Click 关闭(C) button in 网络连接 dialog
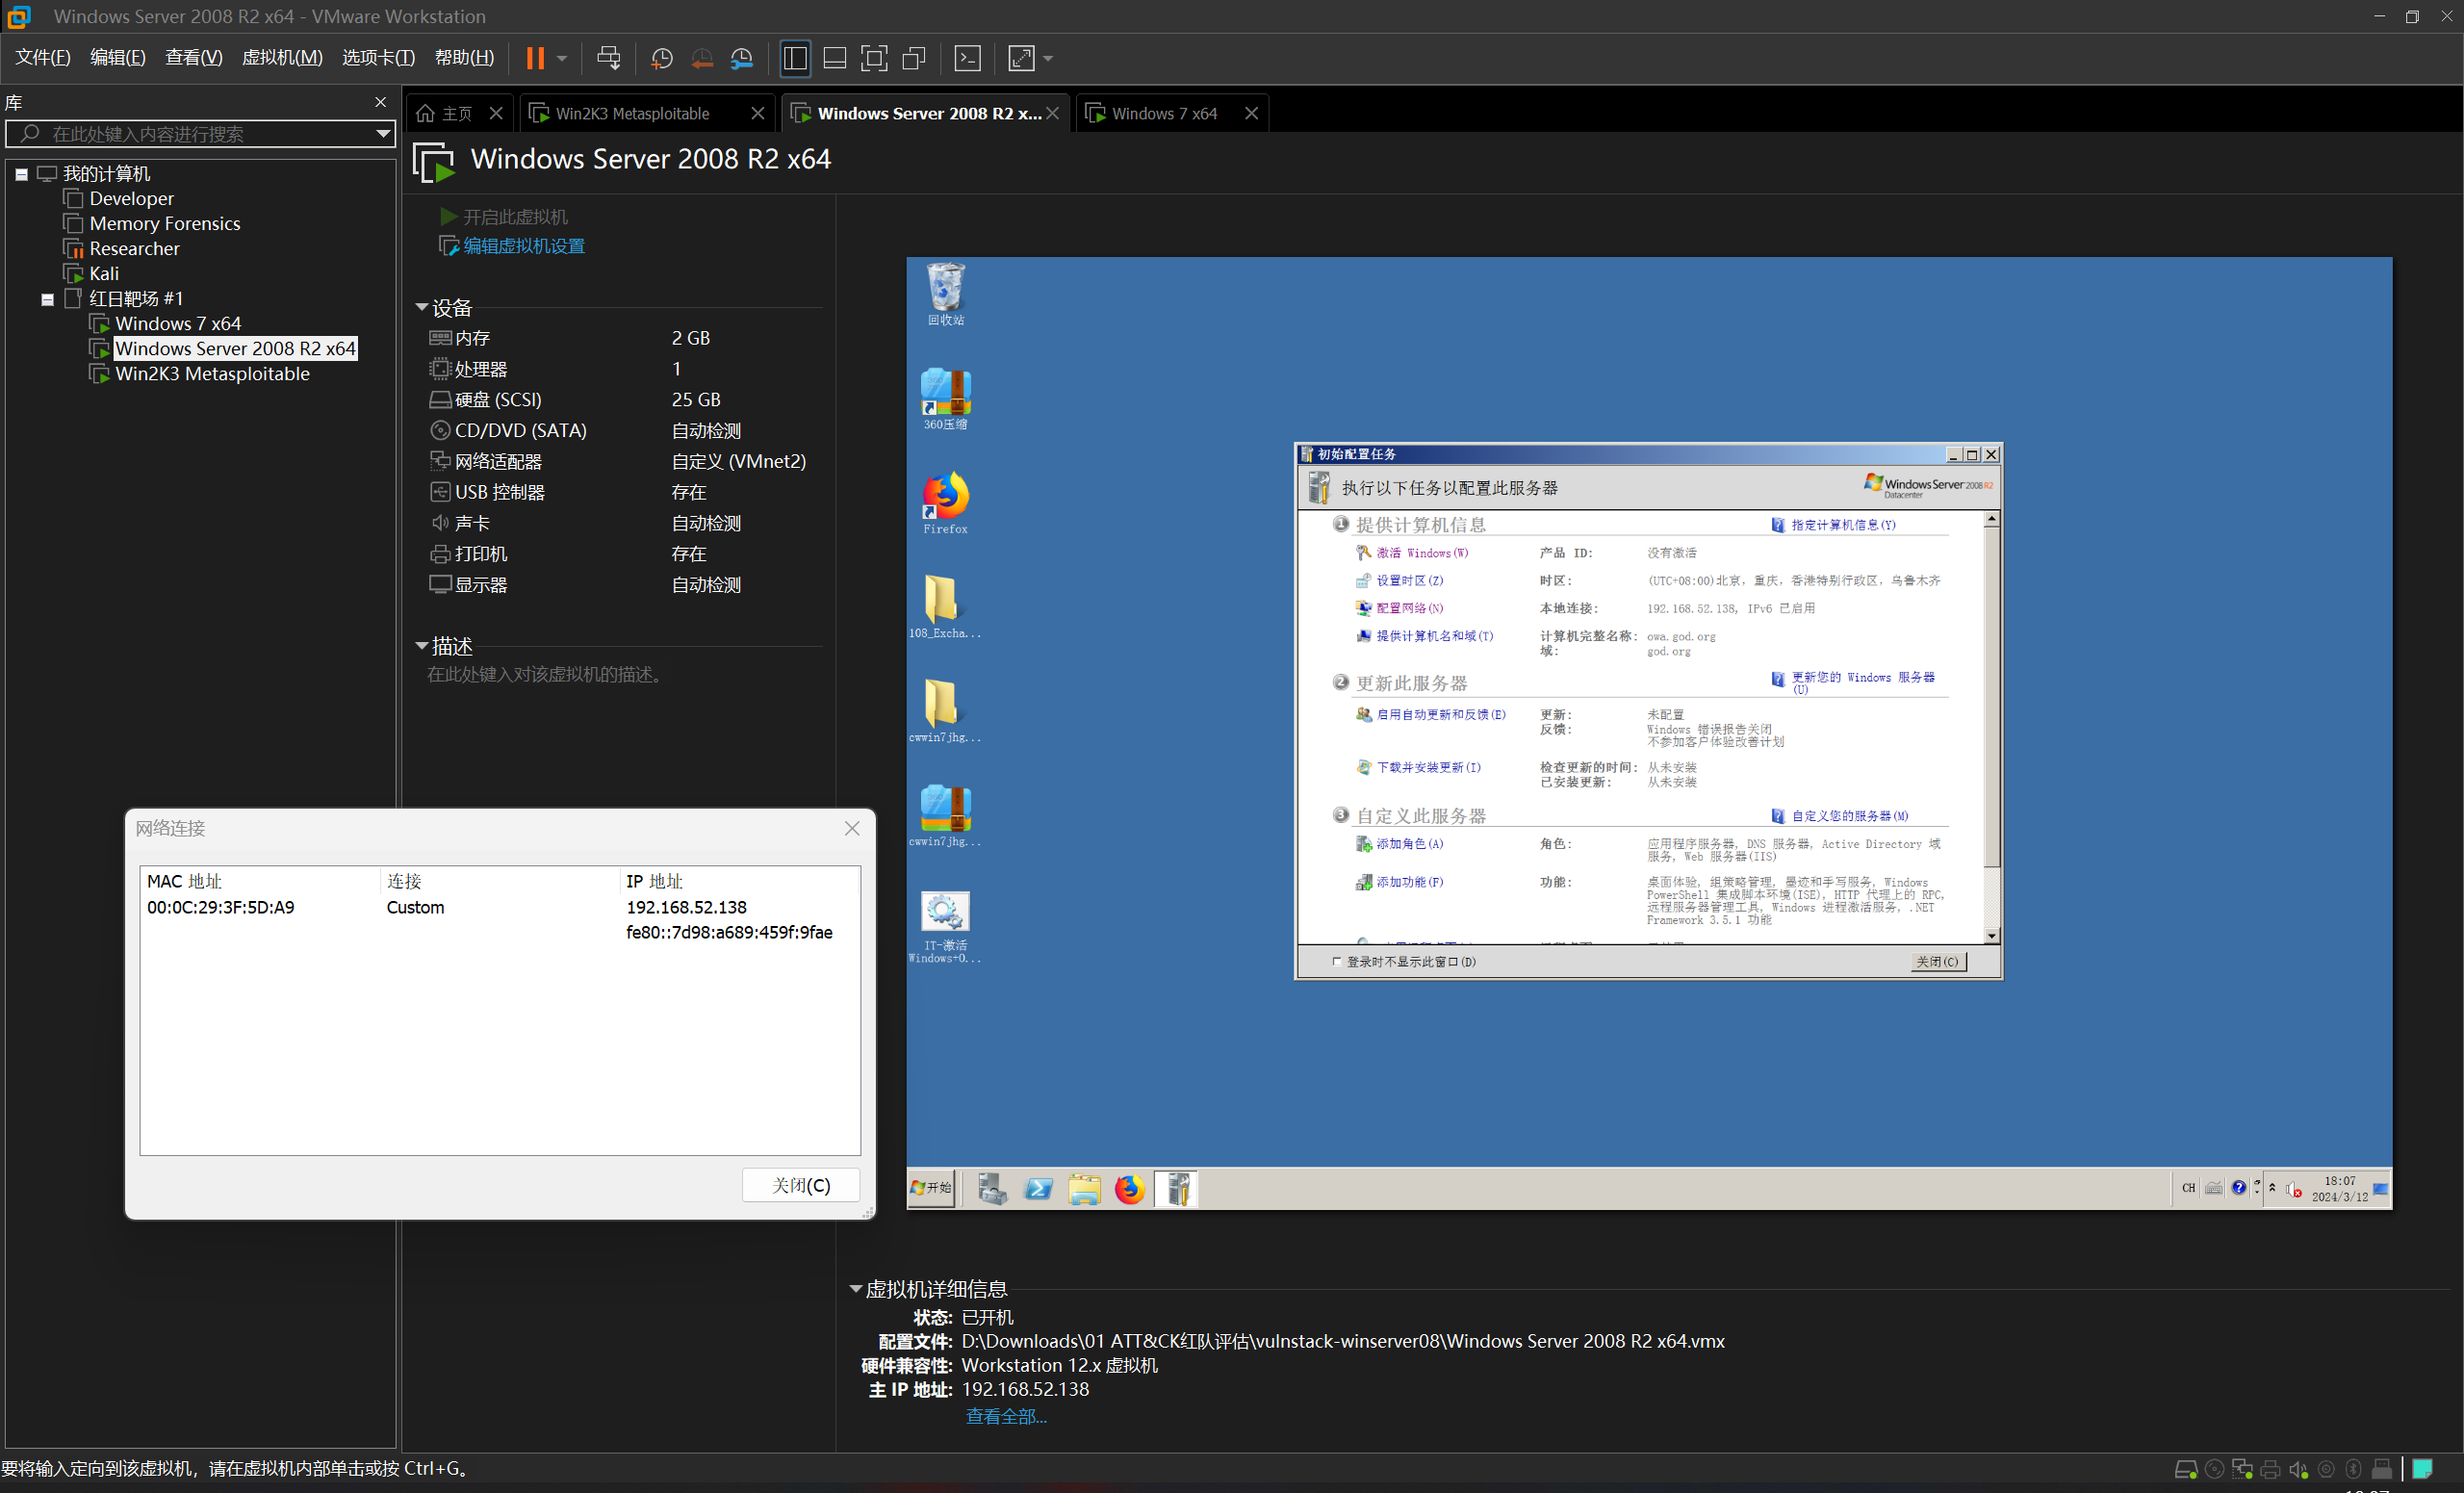The width and height of the screenshot is (2464, 1493). pyautogui.click(x=801, y=1185)
